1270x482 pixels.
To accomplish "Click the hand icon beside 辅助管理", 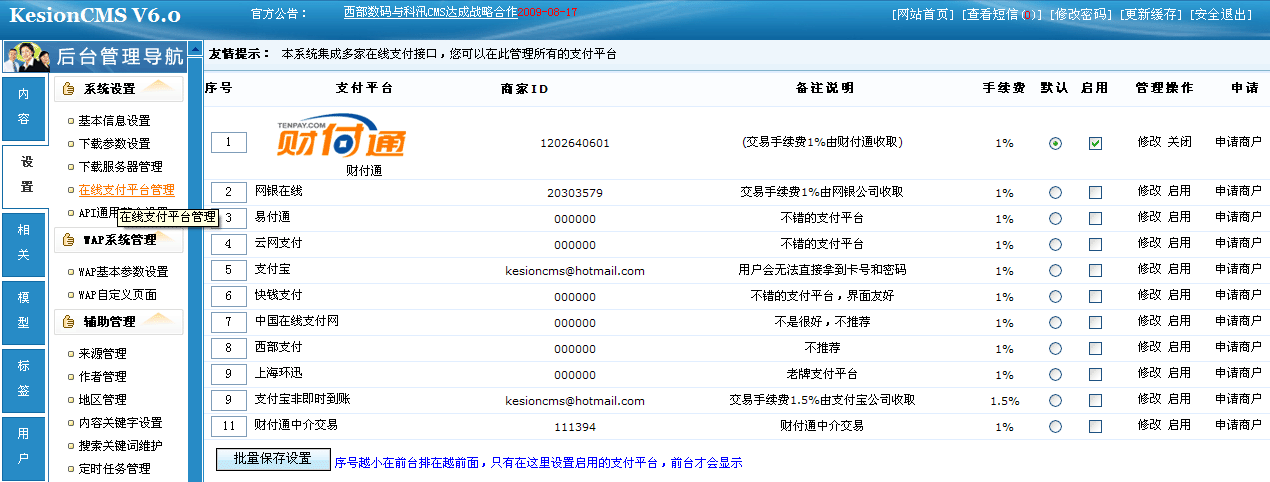I will 69,322.
